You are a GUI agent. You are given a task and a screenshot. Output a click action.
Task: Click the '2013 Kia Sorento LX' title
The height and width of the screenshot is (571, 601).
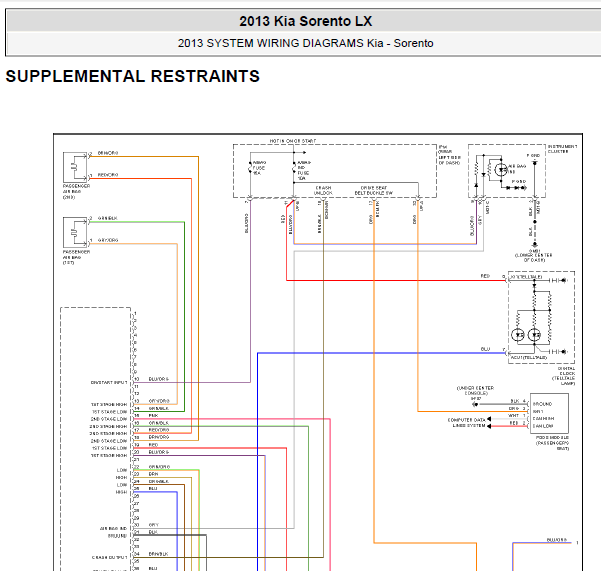305,21
